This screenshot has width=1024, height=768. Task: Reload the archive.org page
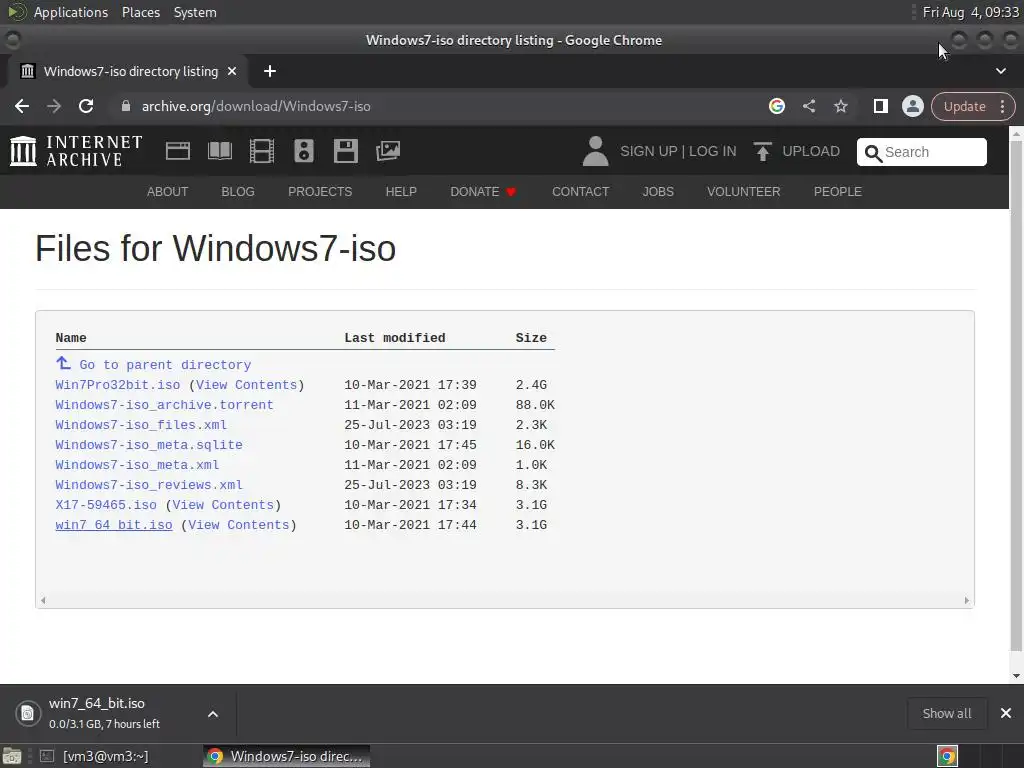coord(86,106)
